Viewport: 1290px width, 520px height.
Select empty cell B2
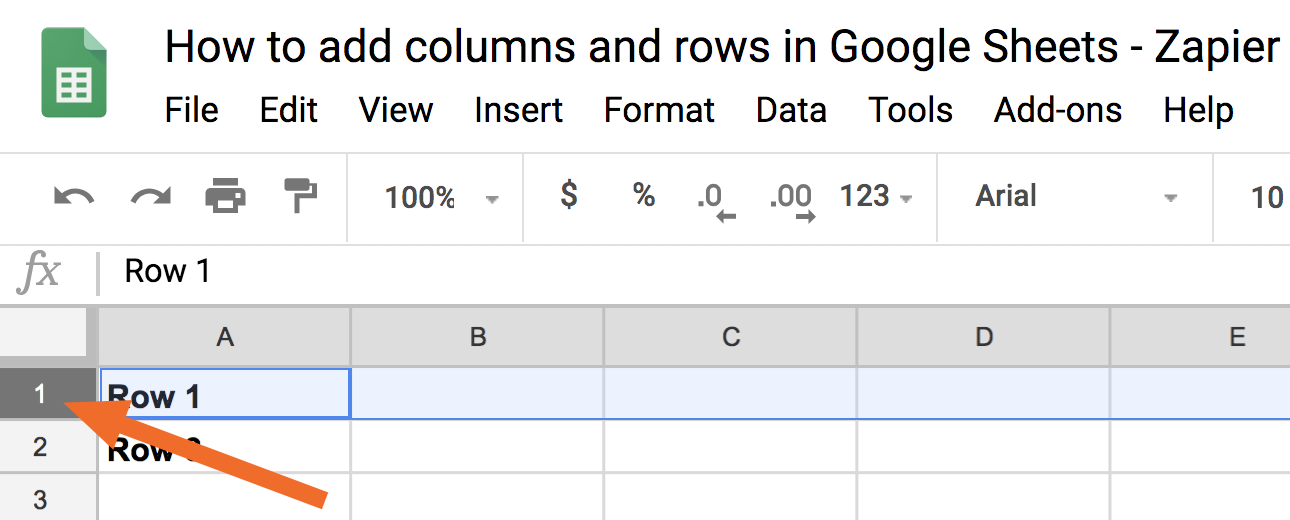478,446
